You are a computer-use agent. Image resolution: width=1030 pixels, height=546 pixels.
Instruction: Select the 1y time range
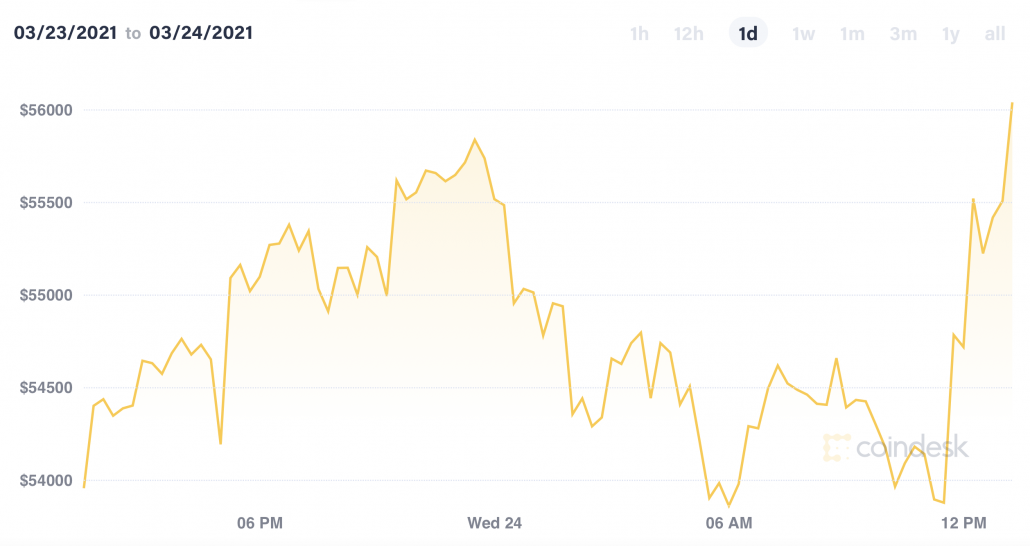click(x=950, y=34)
